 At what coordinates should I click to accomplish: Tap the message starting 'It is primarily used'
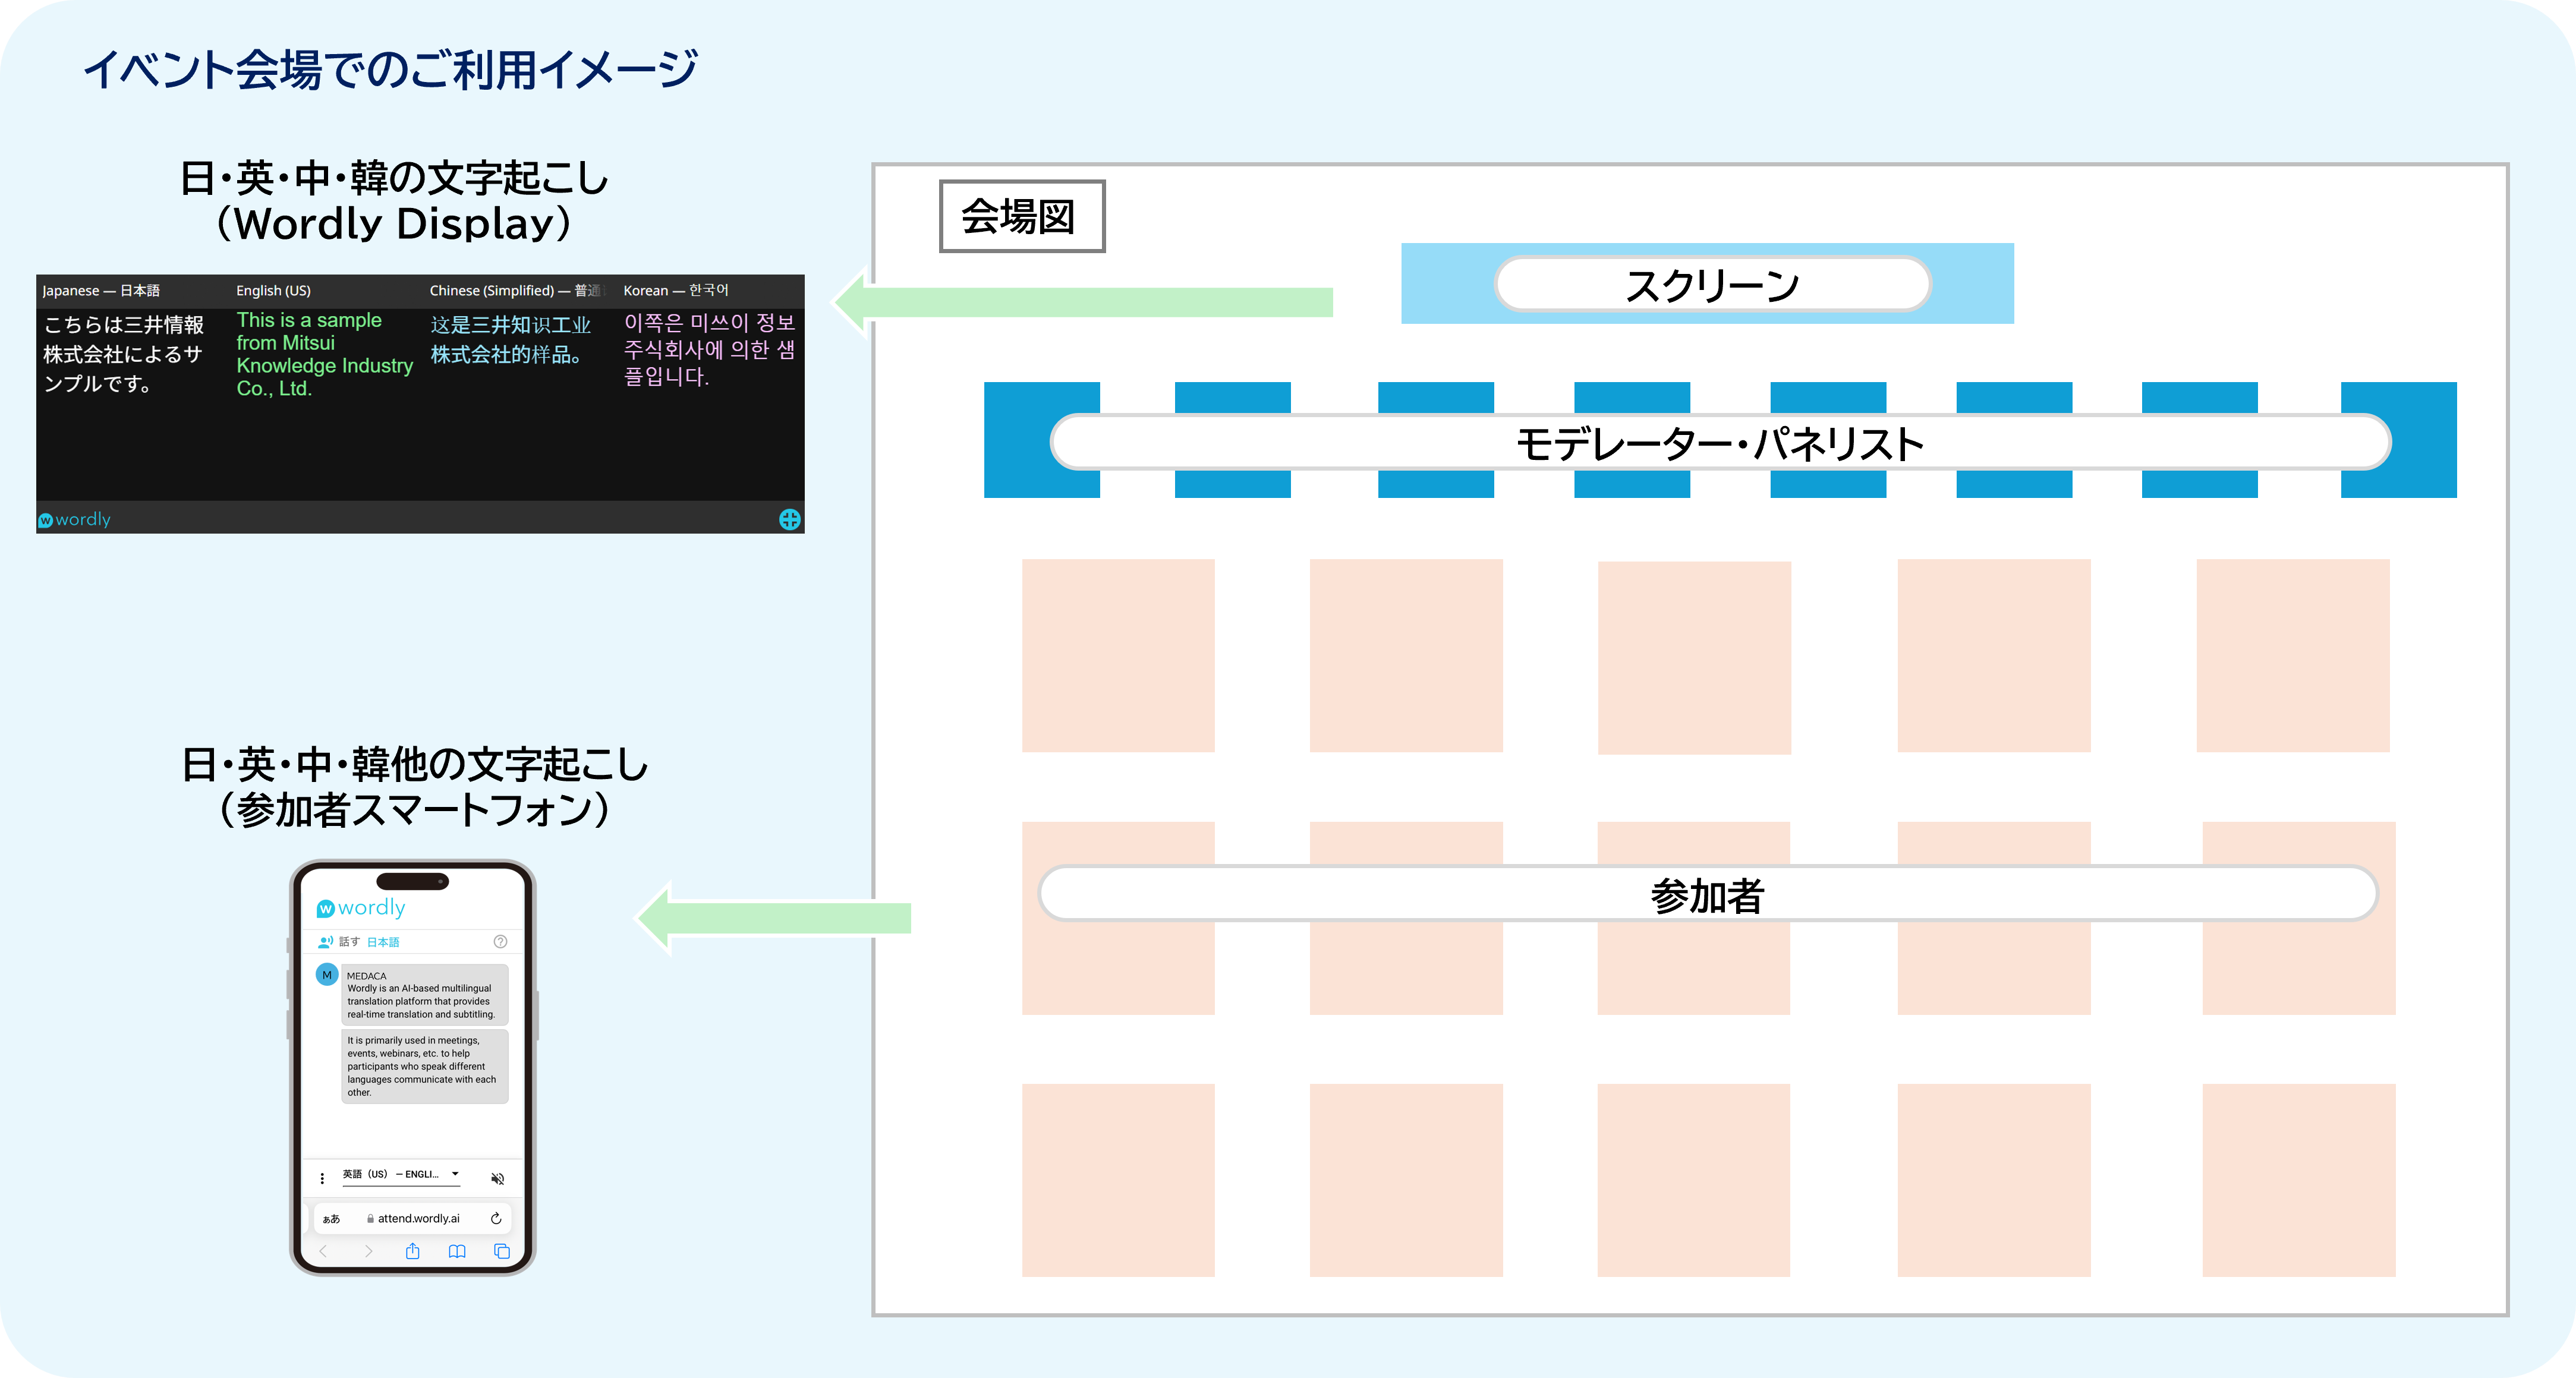425,1066
